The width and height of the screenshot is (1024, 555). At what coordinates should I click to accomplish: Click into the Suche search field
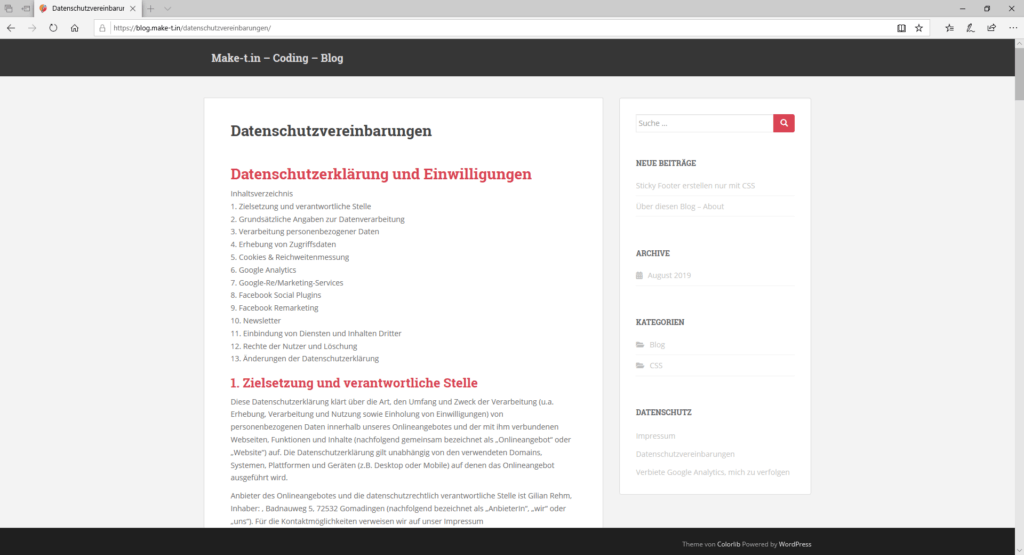[704, 123]
